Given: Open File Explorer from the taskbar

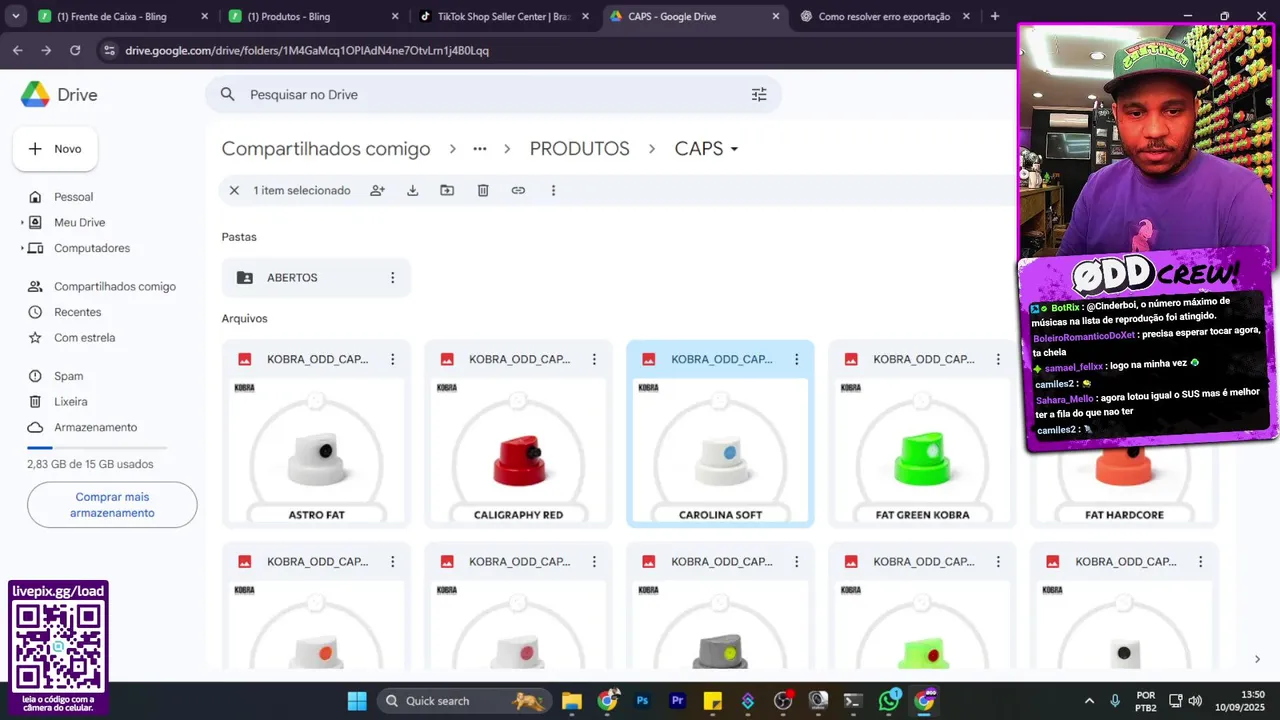Looking at the screenshot, I should click(x=571, y=701).
